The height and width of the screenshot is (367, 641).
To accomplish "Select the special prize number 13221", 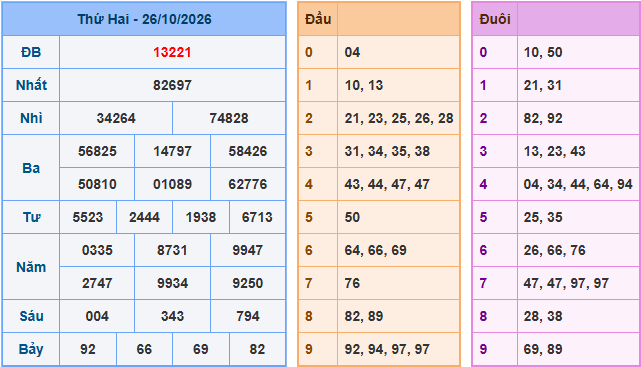I will [172, 52].
